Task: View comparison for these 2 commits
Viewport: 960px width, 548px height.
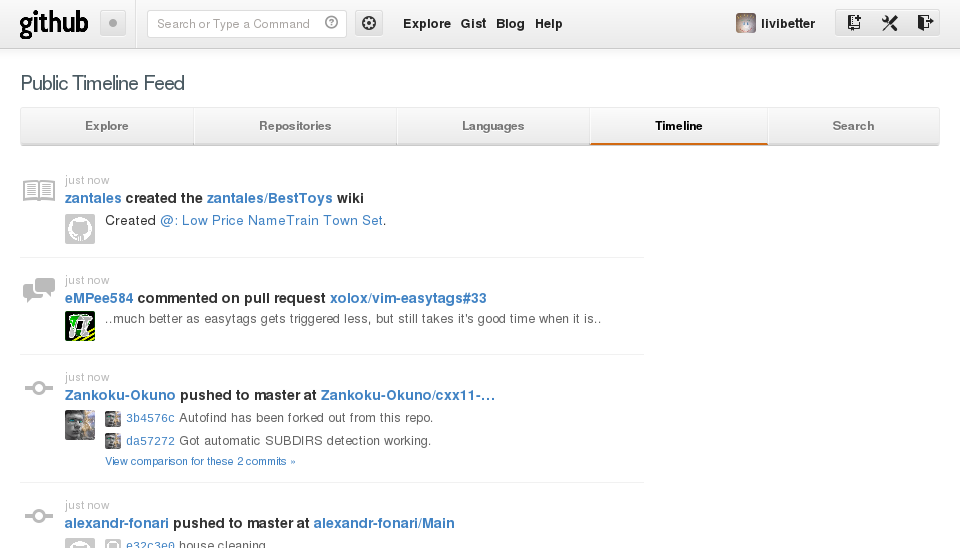Action: point(200,461)
